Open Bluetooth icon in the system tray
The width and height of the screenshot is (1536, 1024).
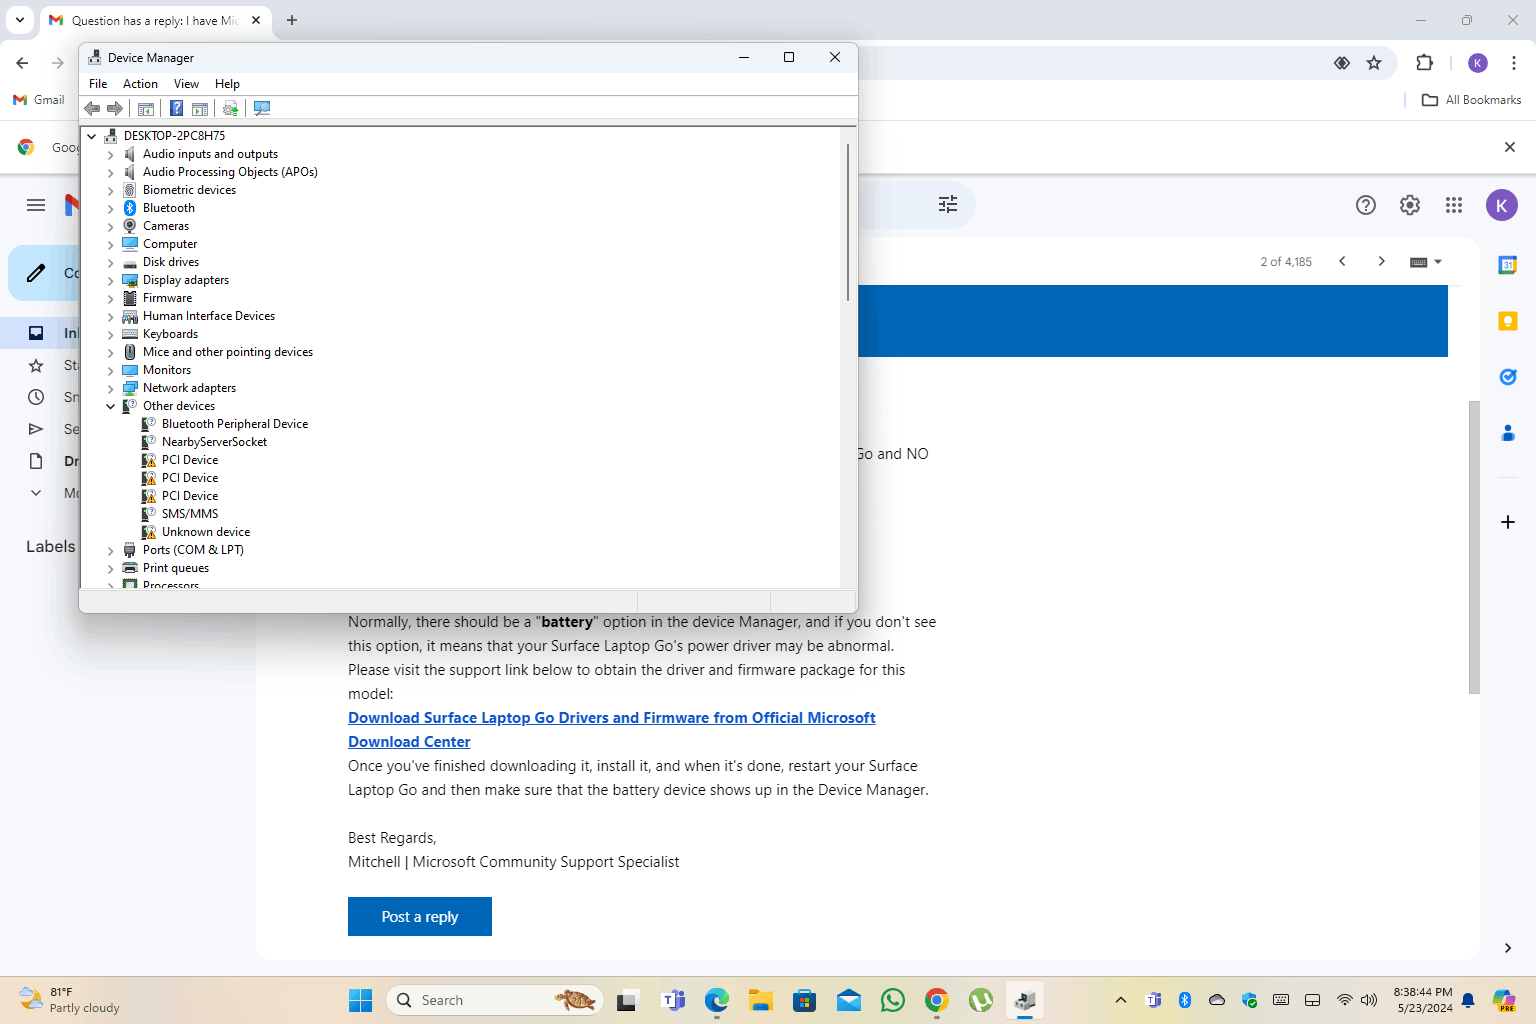coord(1185,1000)
